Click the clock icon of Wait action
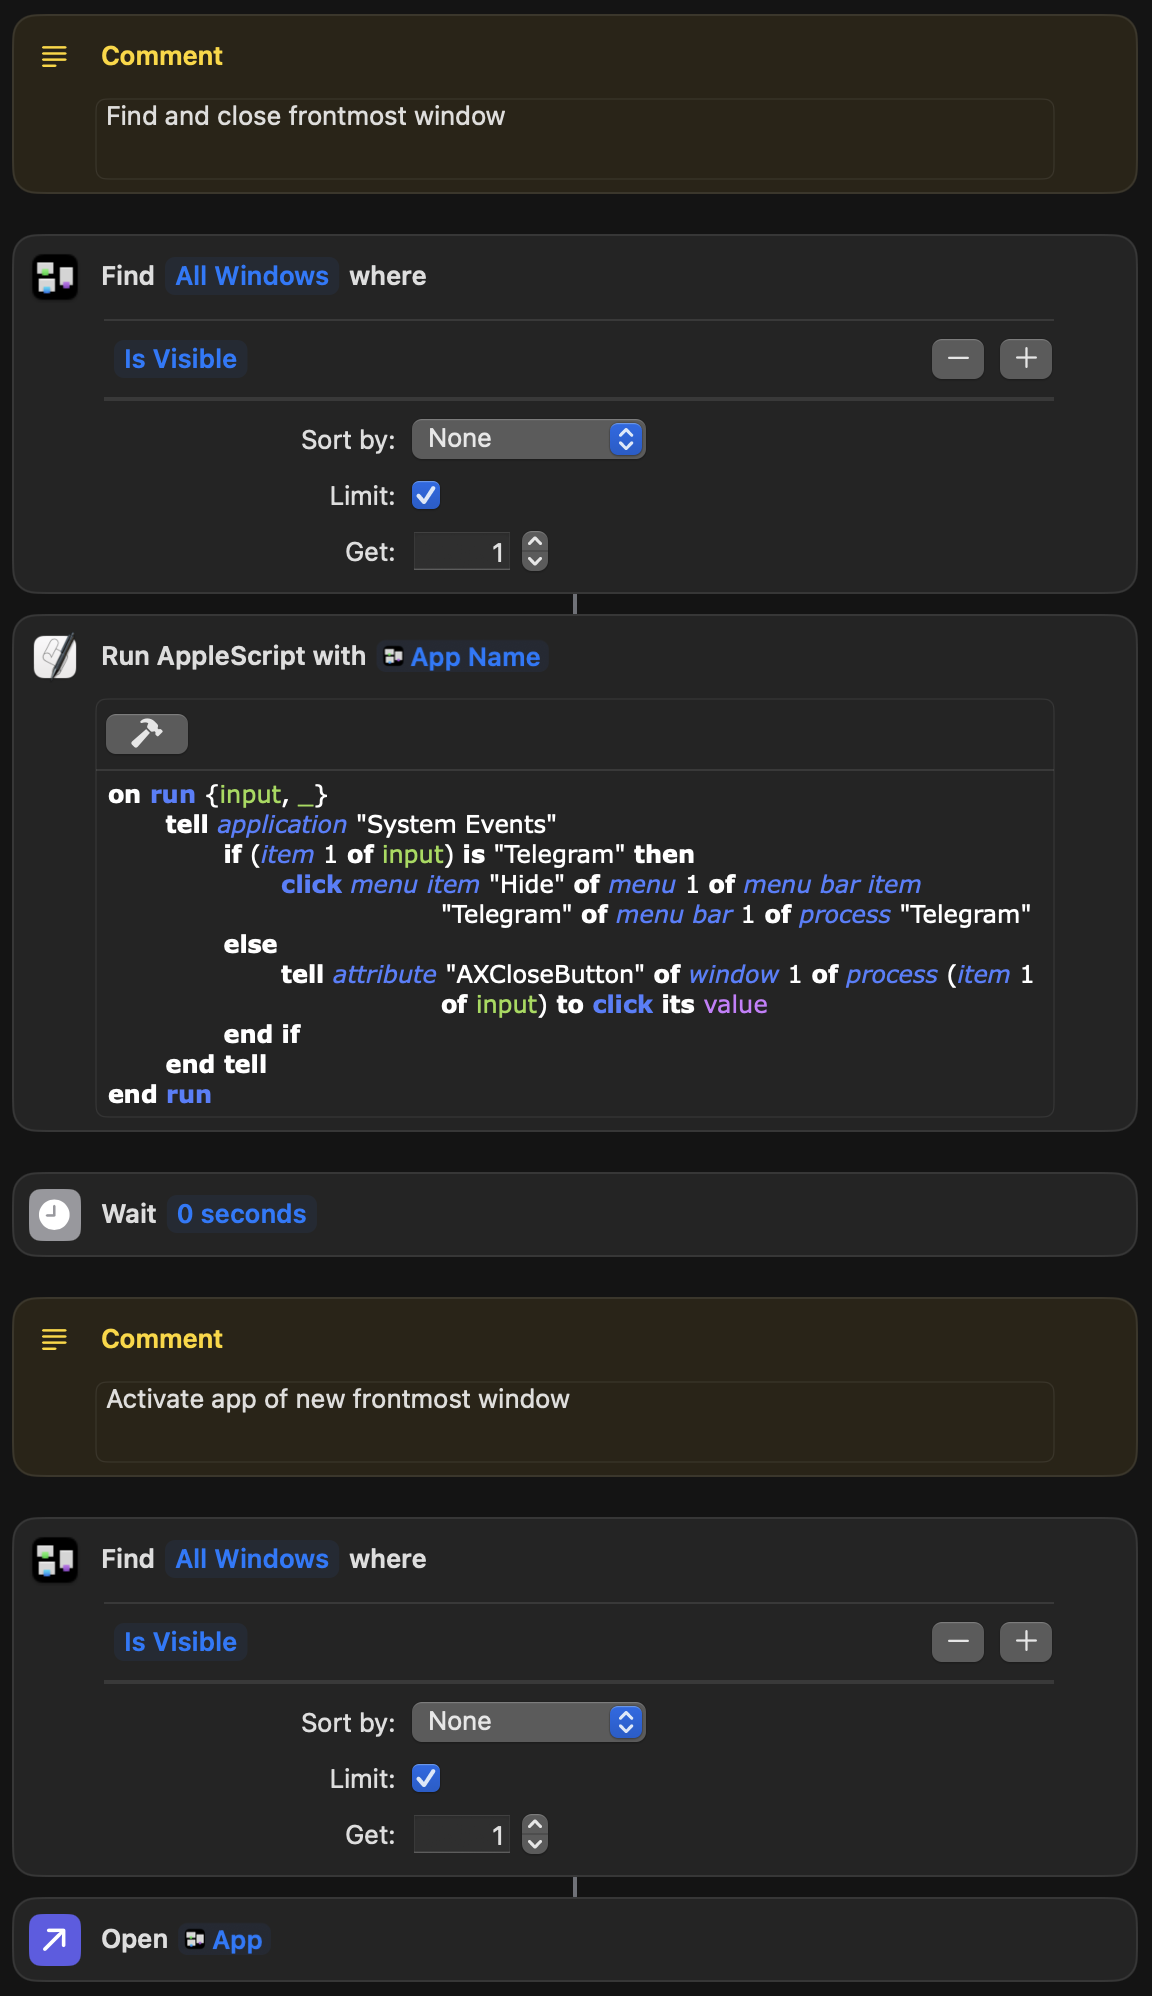1152x1996 pixels. [55, 1214]
